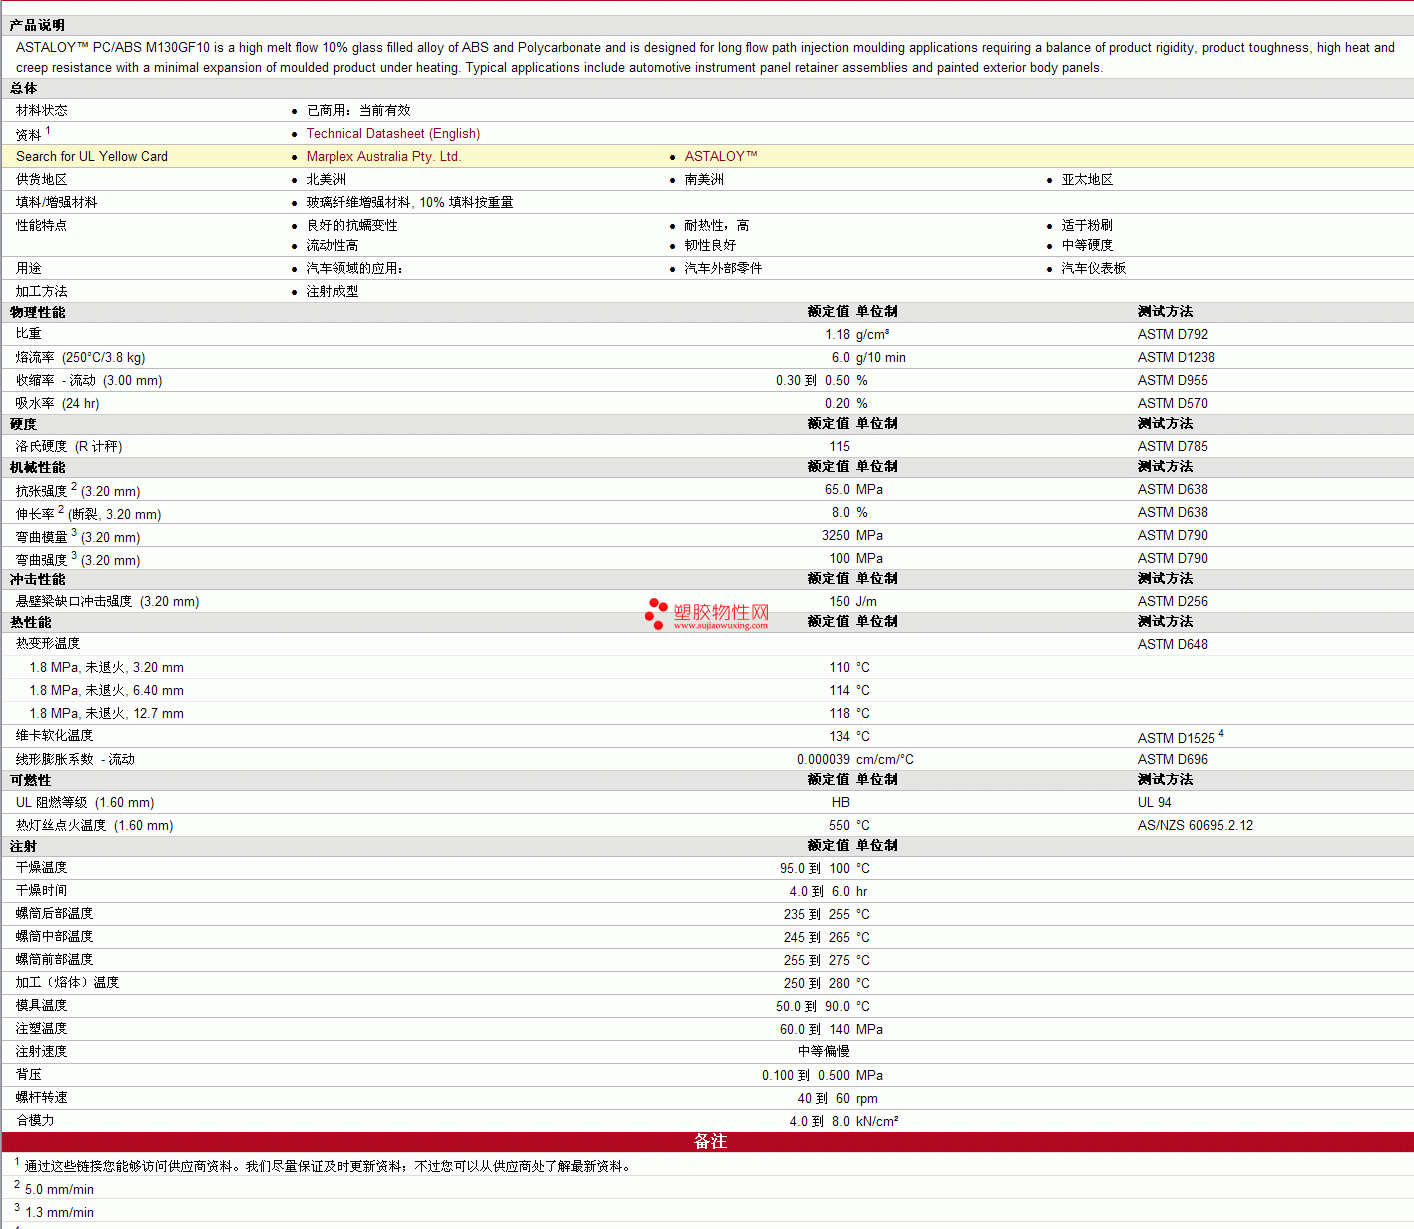Select the 弯曲强度 (3.20 mm) row label

[x=78, y=559]
